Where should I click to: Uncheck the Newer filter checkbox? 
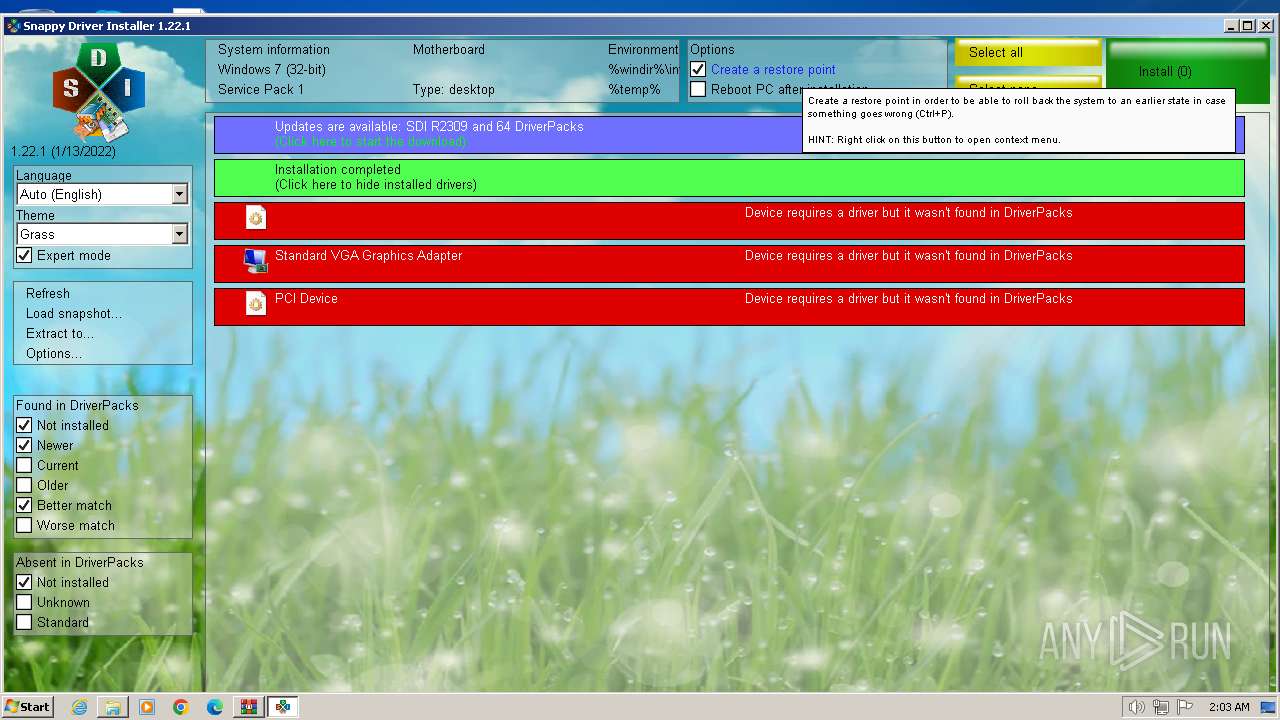[x=24, y=446]
